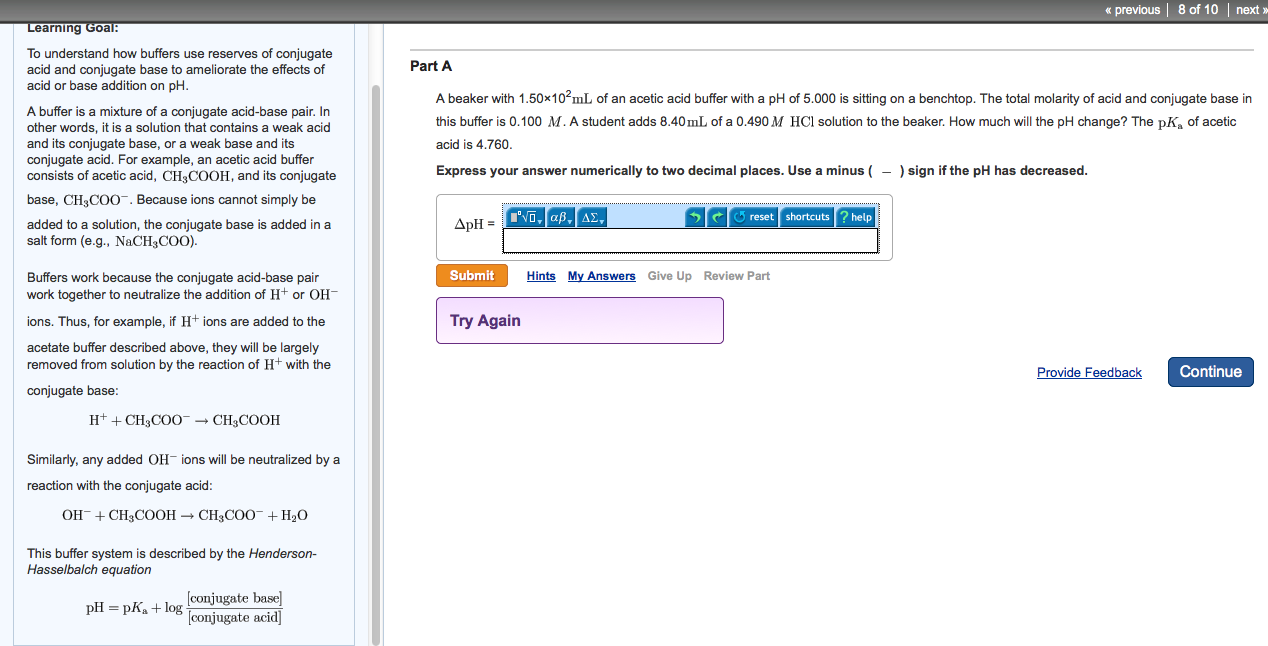The width and height of the screenshot is (1268, 646).
Task: Open keyboard shortcuts list
Action: 807,217
